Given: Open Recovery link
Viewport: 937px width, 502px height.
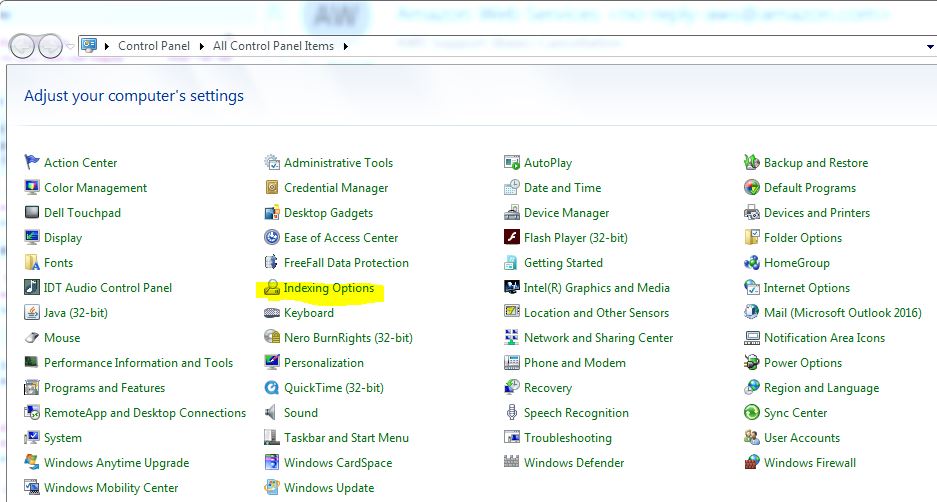Looking at the screenshot, I should coord(548,388).
